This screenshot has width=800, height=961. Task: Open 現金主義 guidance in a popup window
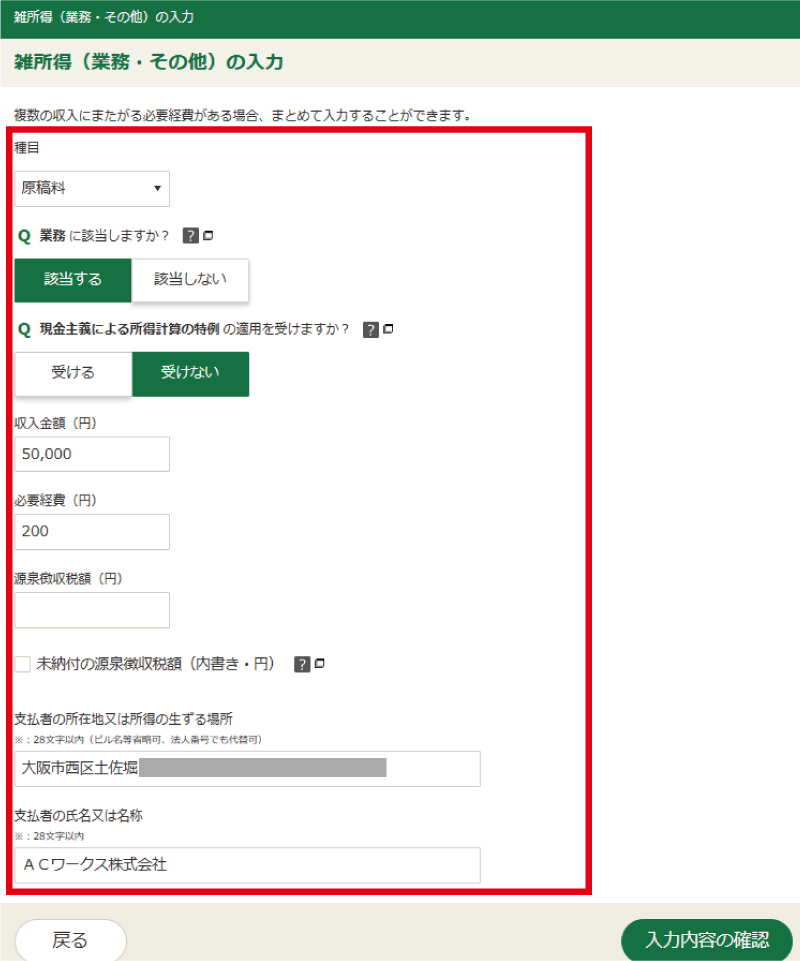386,330
